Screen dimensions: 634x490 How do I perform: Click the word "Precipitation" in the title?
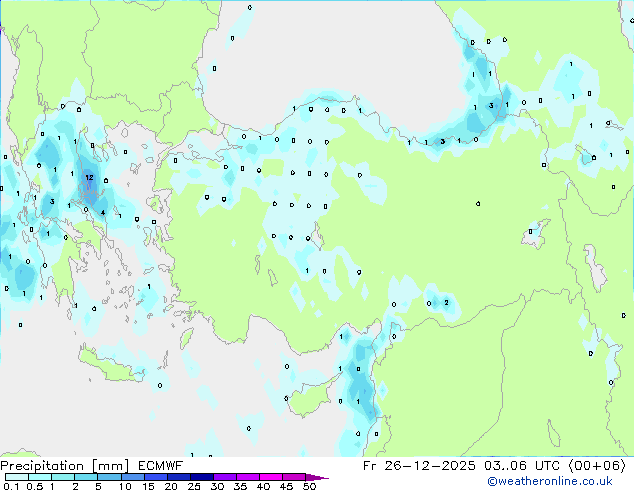[x=42, y=466]
